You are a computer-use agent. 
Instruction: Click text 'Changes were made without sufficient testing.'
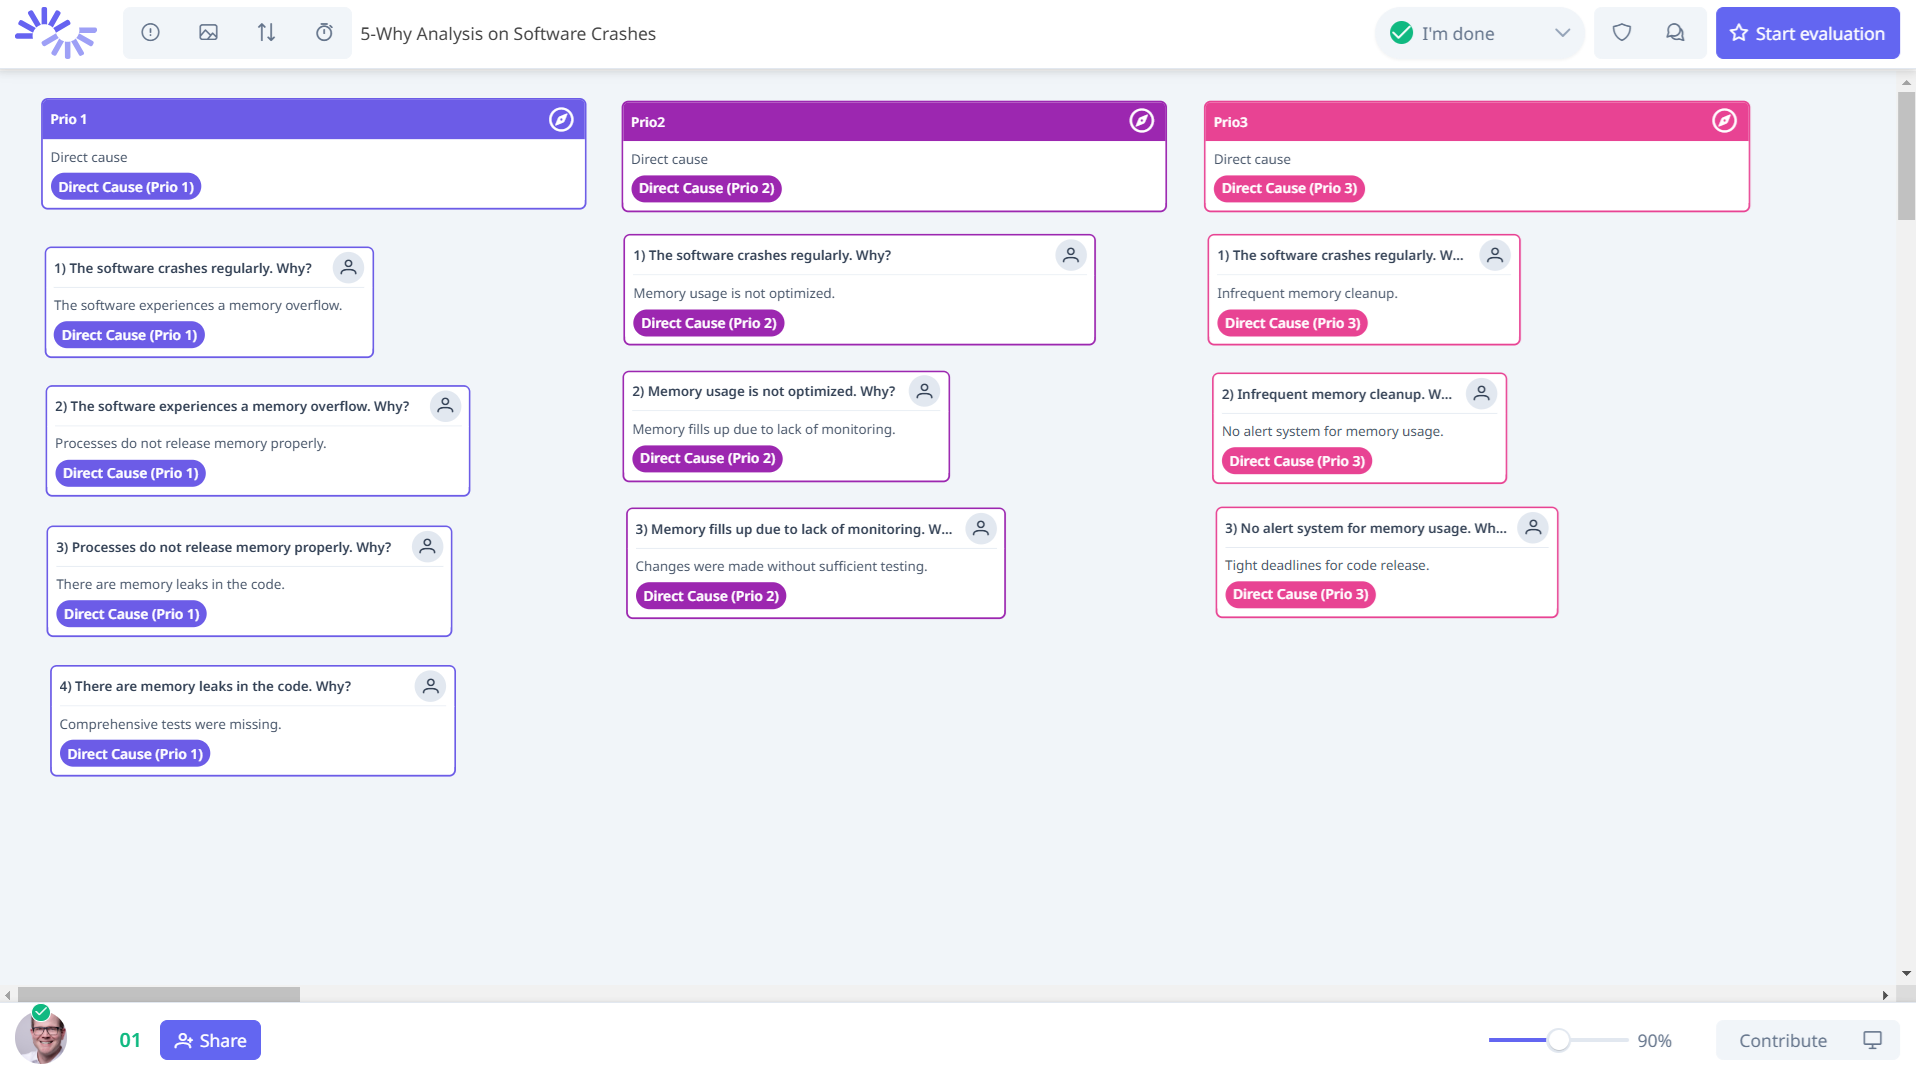pos(781,566)
